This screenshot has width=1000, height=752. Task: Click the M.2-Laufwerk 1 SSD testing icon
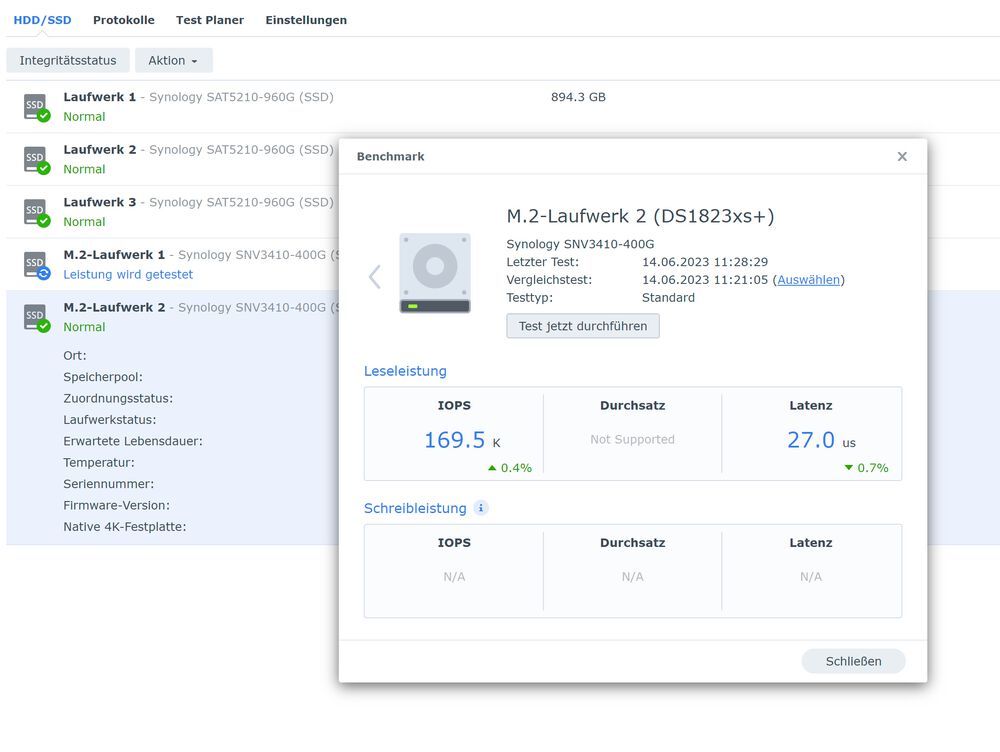(x=37, y=265)
